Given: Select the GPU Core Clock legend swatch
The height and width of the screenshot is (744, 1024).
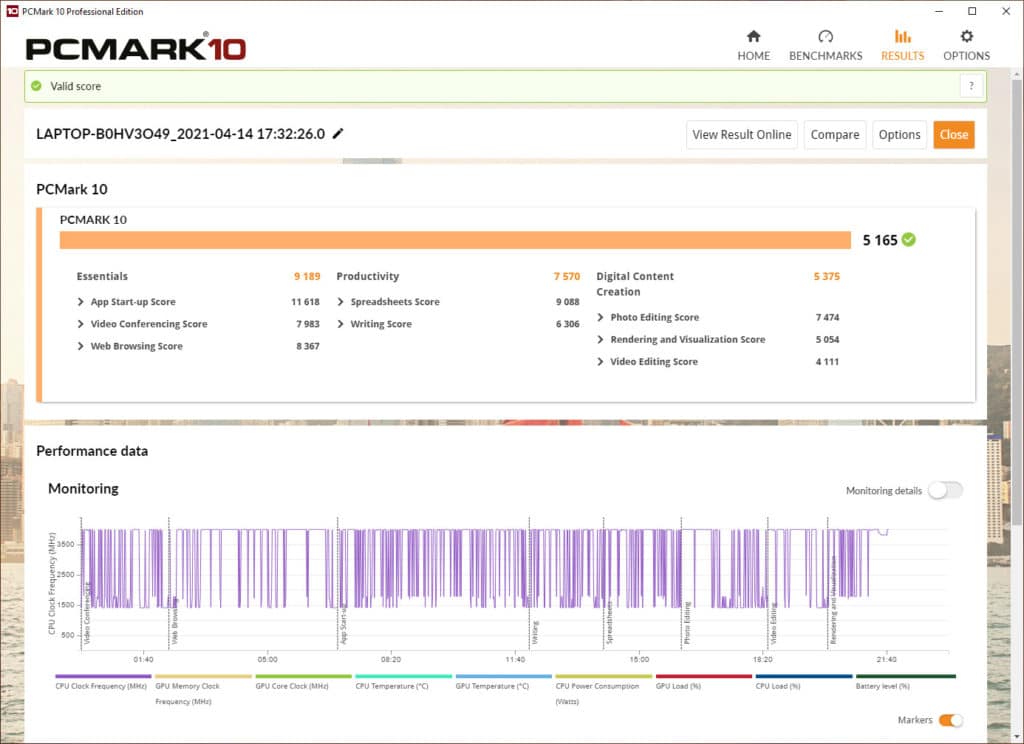Looking at the screenshot, I should (x=304, y=676).
